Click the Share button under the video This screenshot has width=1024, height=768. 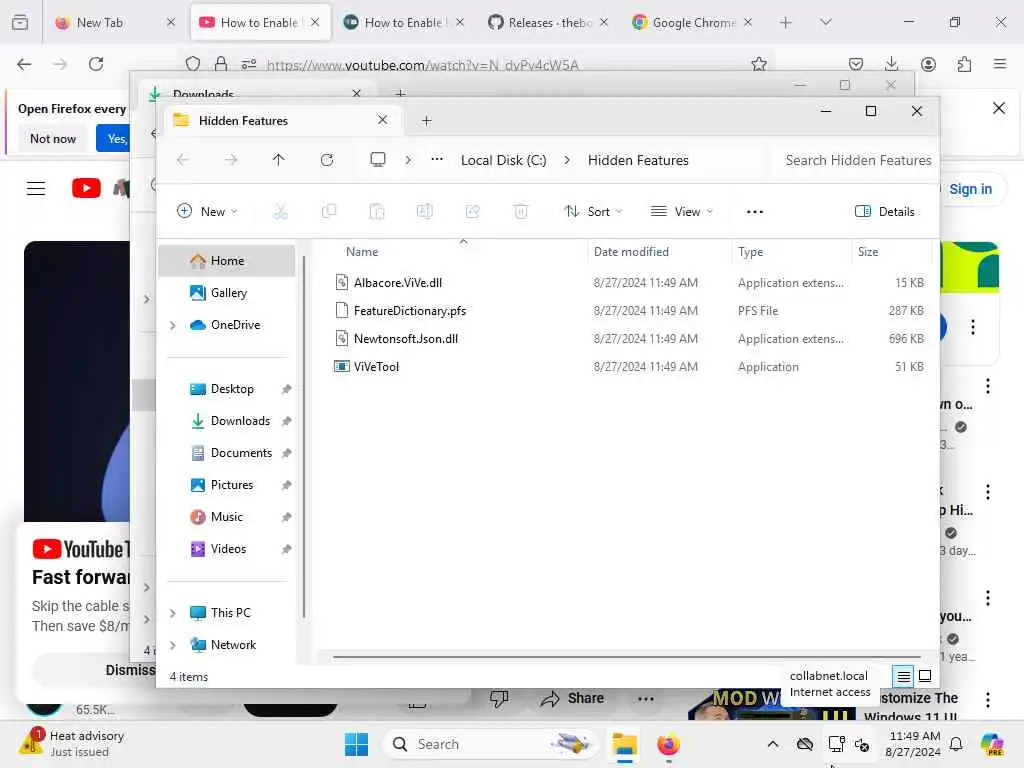(573, 698)
